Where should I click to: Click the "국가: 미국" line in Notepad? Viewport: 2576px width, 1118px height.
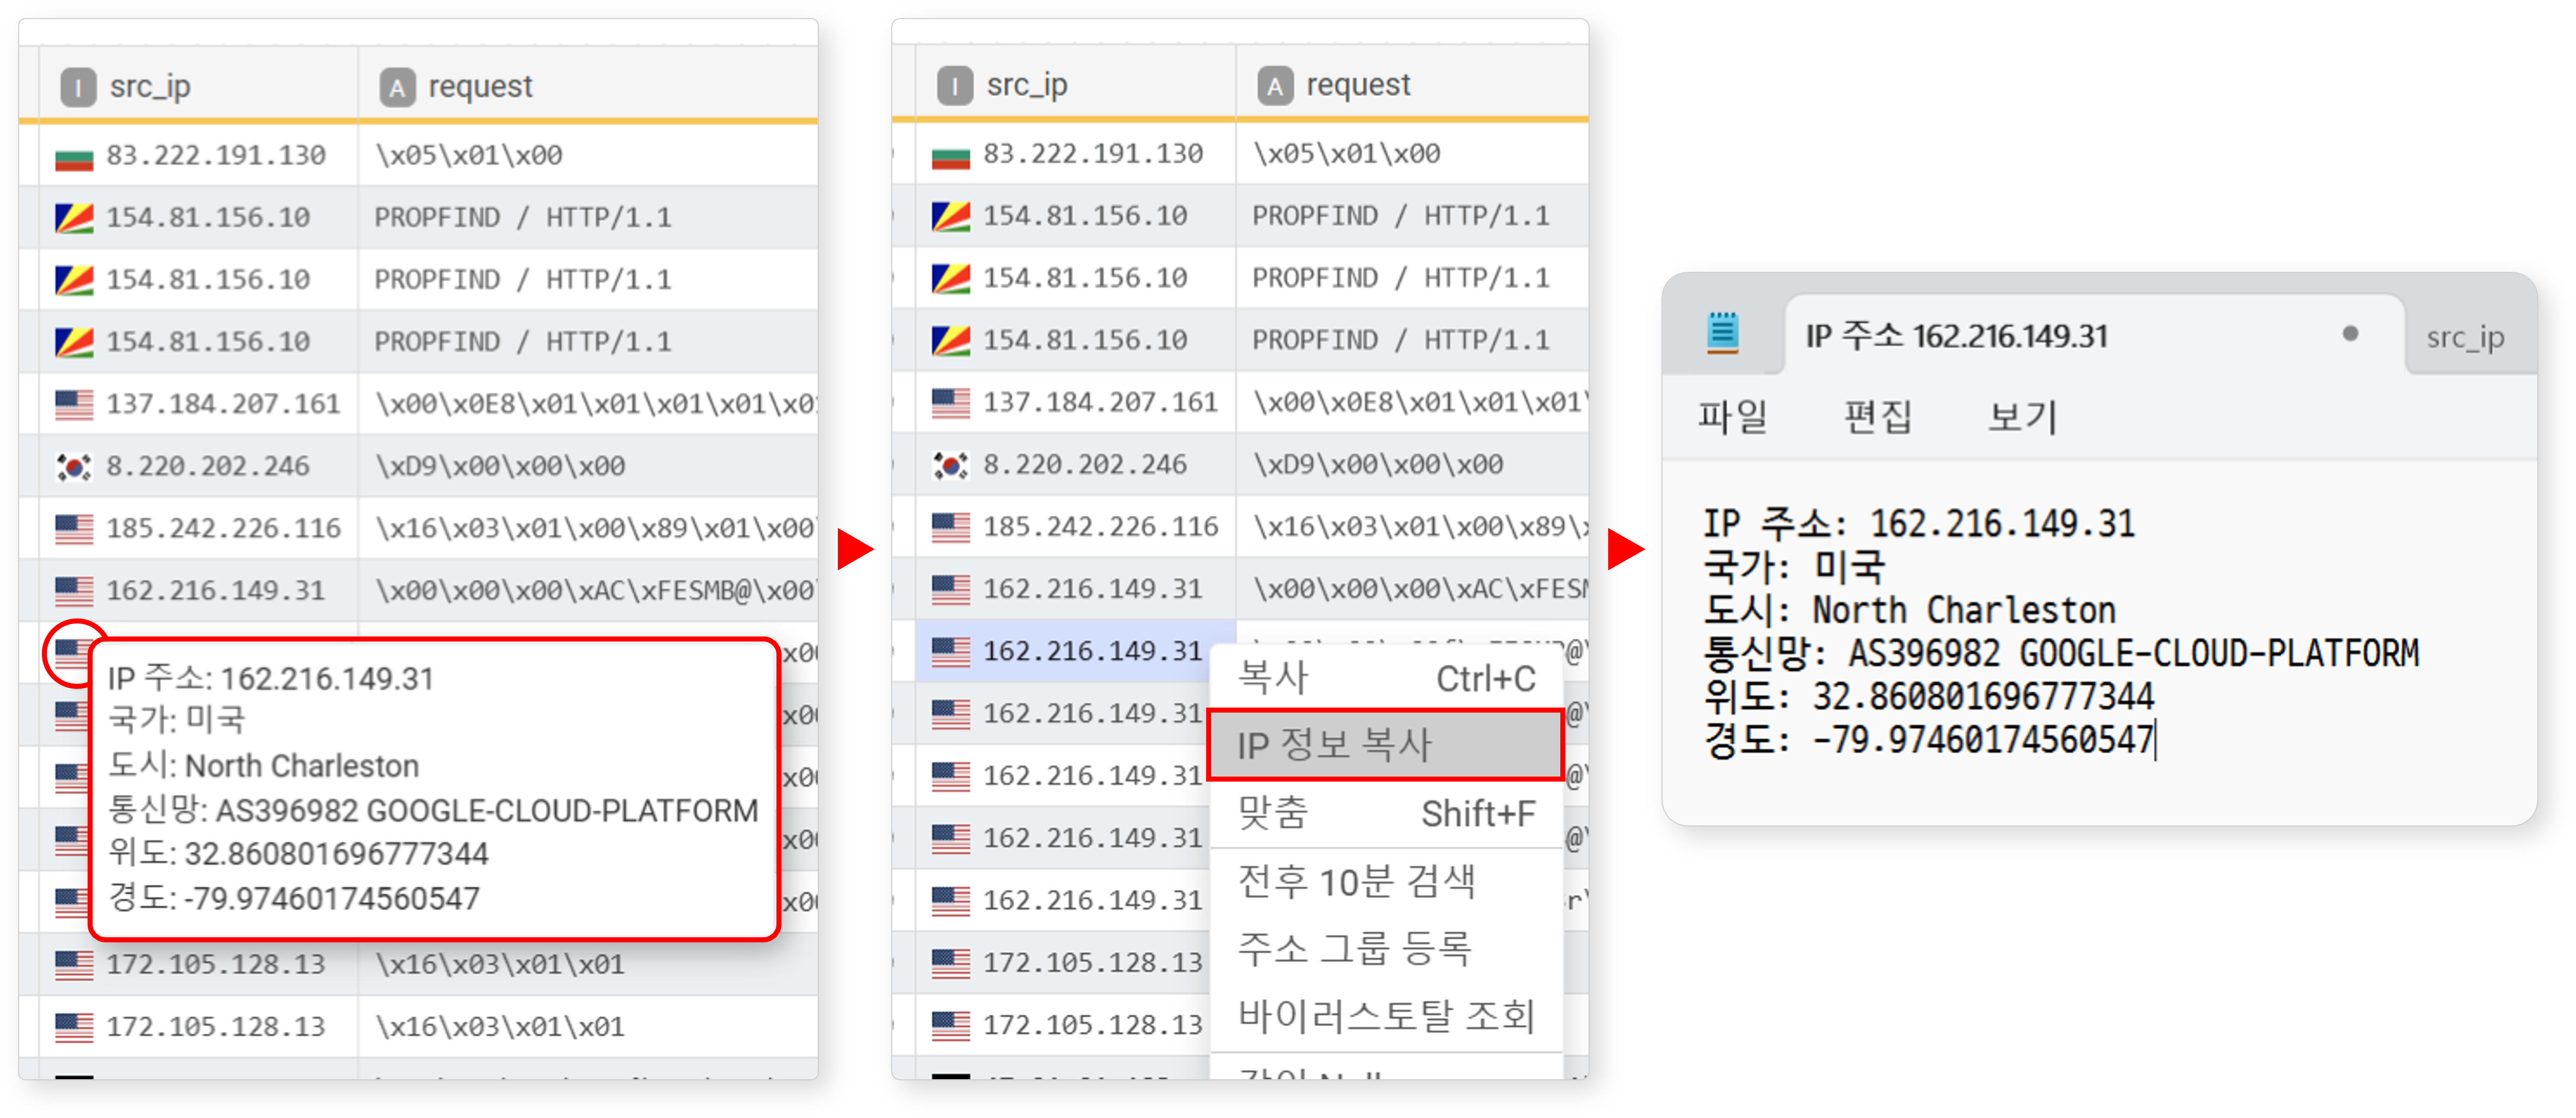pos(1794,567)
